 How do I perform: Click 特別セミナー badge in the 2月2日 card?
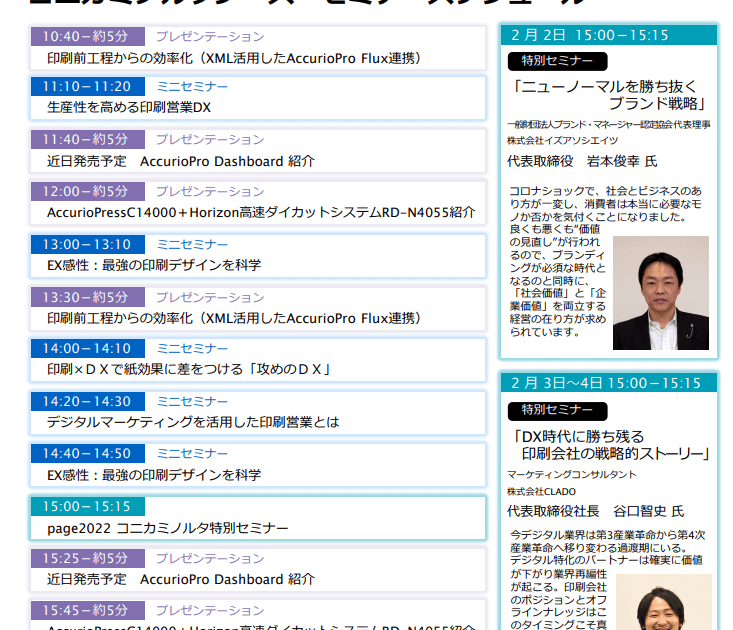pyautogui.click(x=557, y=61)
